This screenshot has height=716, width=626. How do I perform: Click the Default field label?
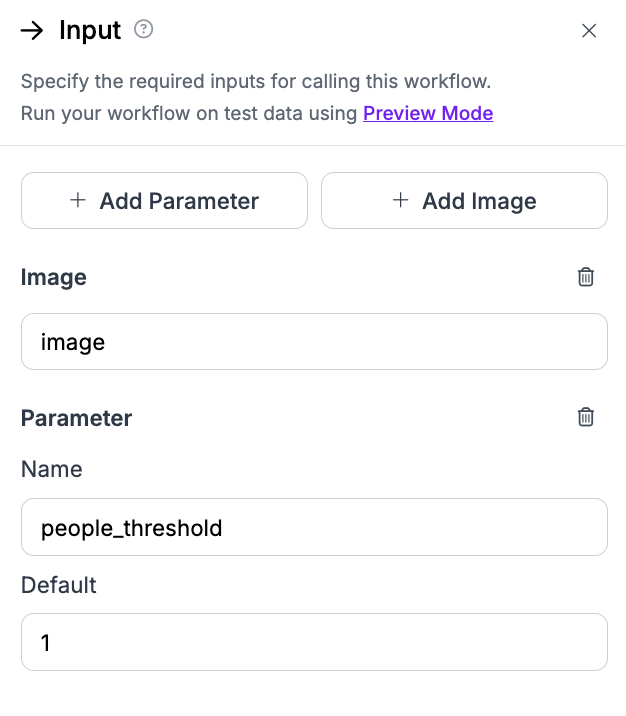pos(59,585)
